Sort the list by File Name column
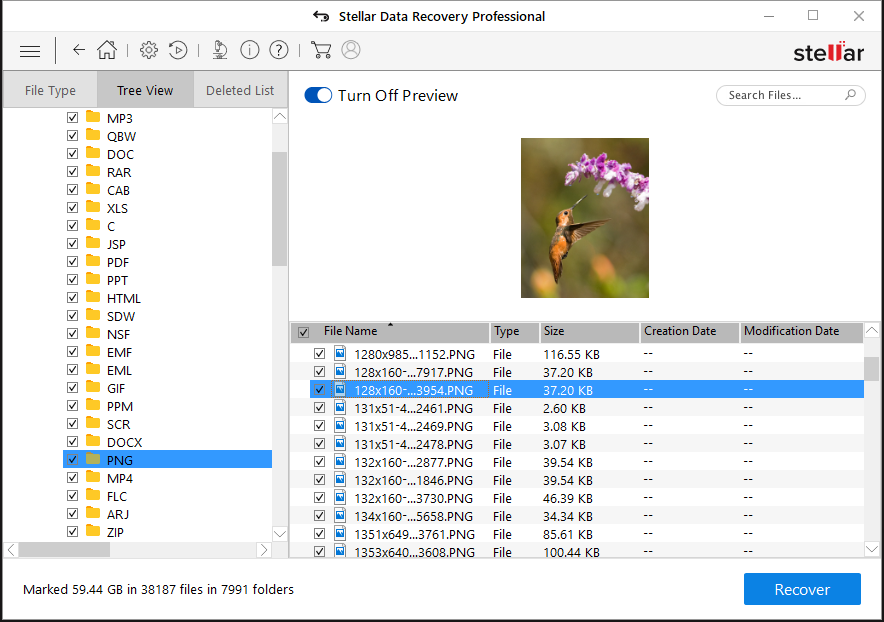This screenshot has height=622, width=884. click(x=351, y=331)
